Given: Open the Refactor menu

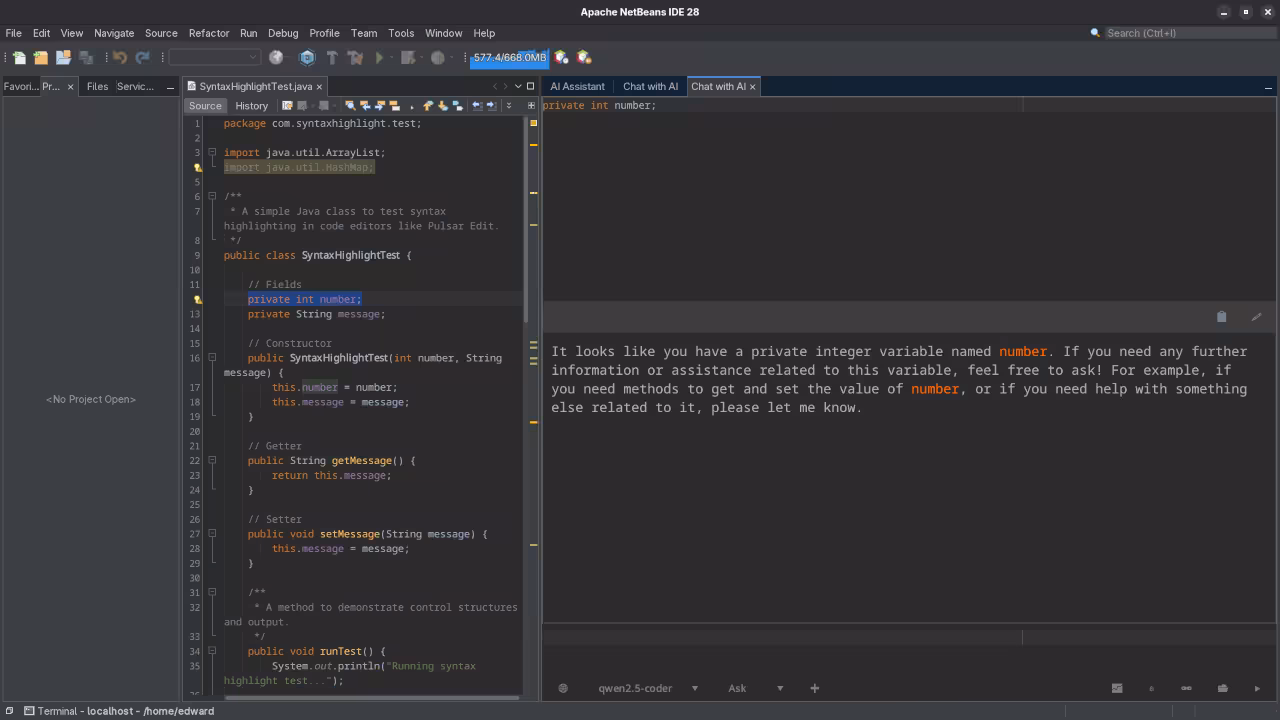Looking at the screenshot, I should point(209,33).
